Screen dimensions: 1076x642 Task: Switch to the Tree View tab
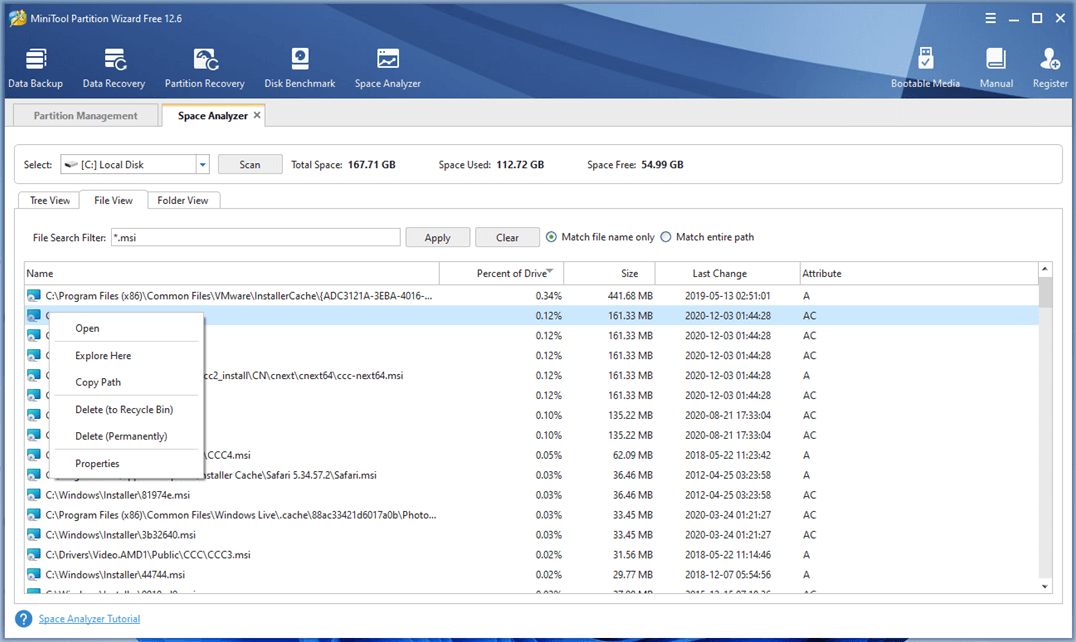click(x=49, y=200)
